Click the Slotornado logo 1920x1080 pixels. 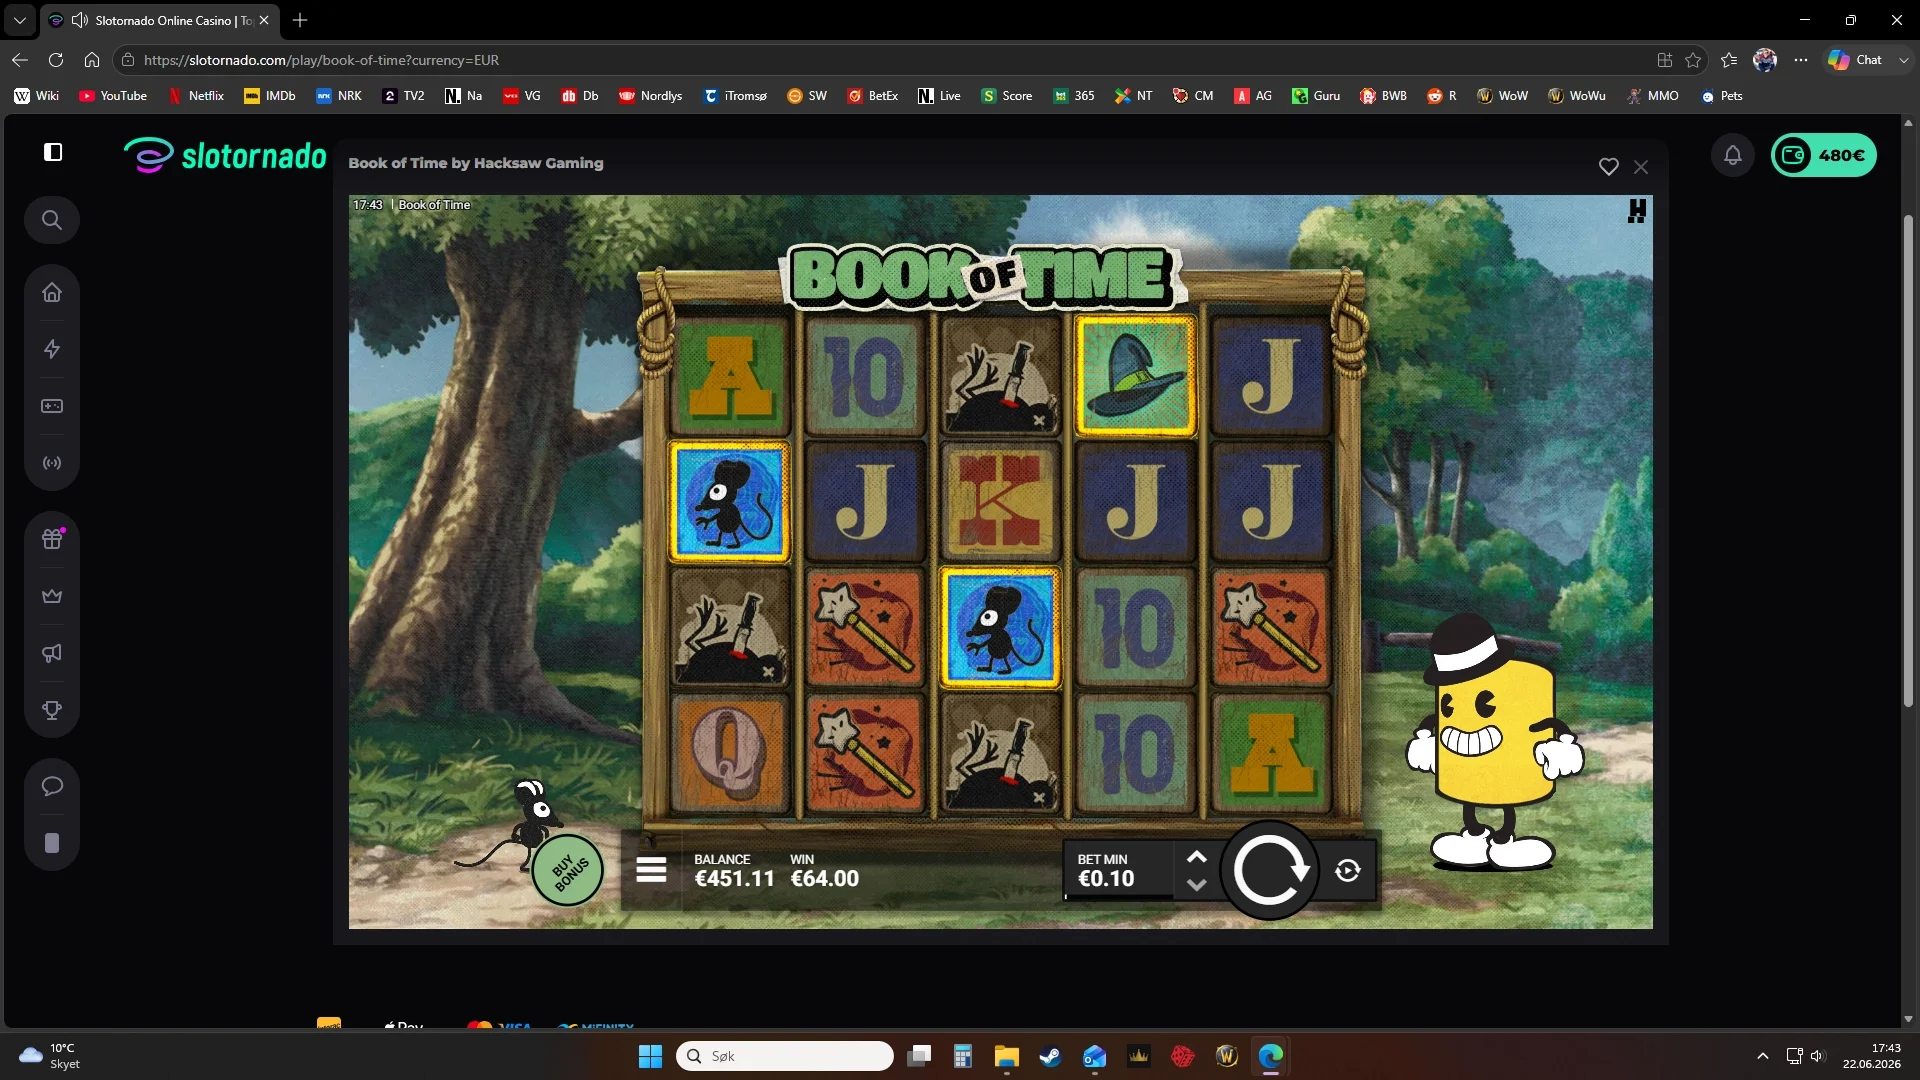pyautogui.click(x=225, y=156)
